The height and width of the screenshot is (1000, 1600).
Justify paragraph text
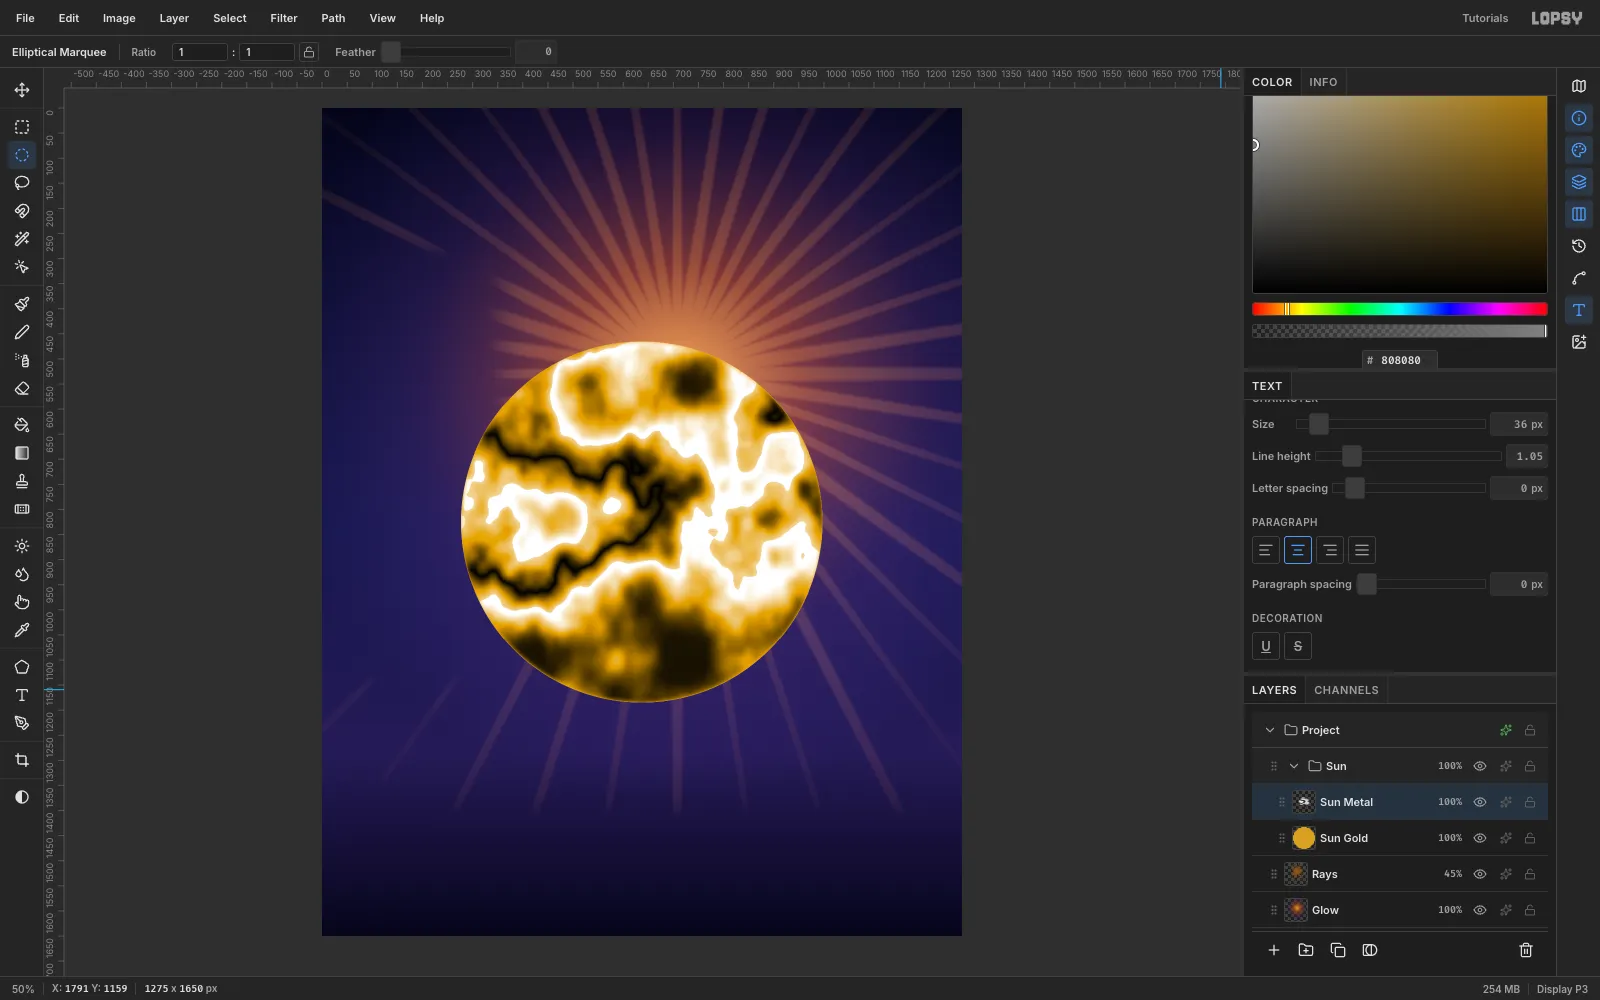coord(1362,550)
